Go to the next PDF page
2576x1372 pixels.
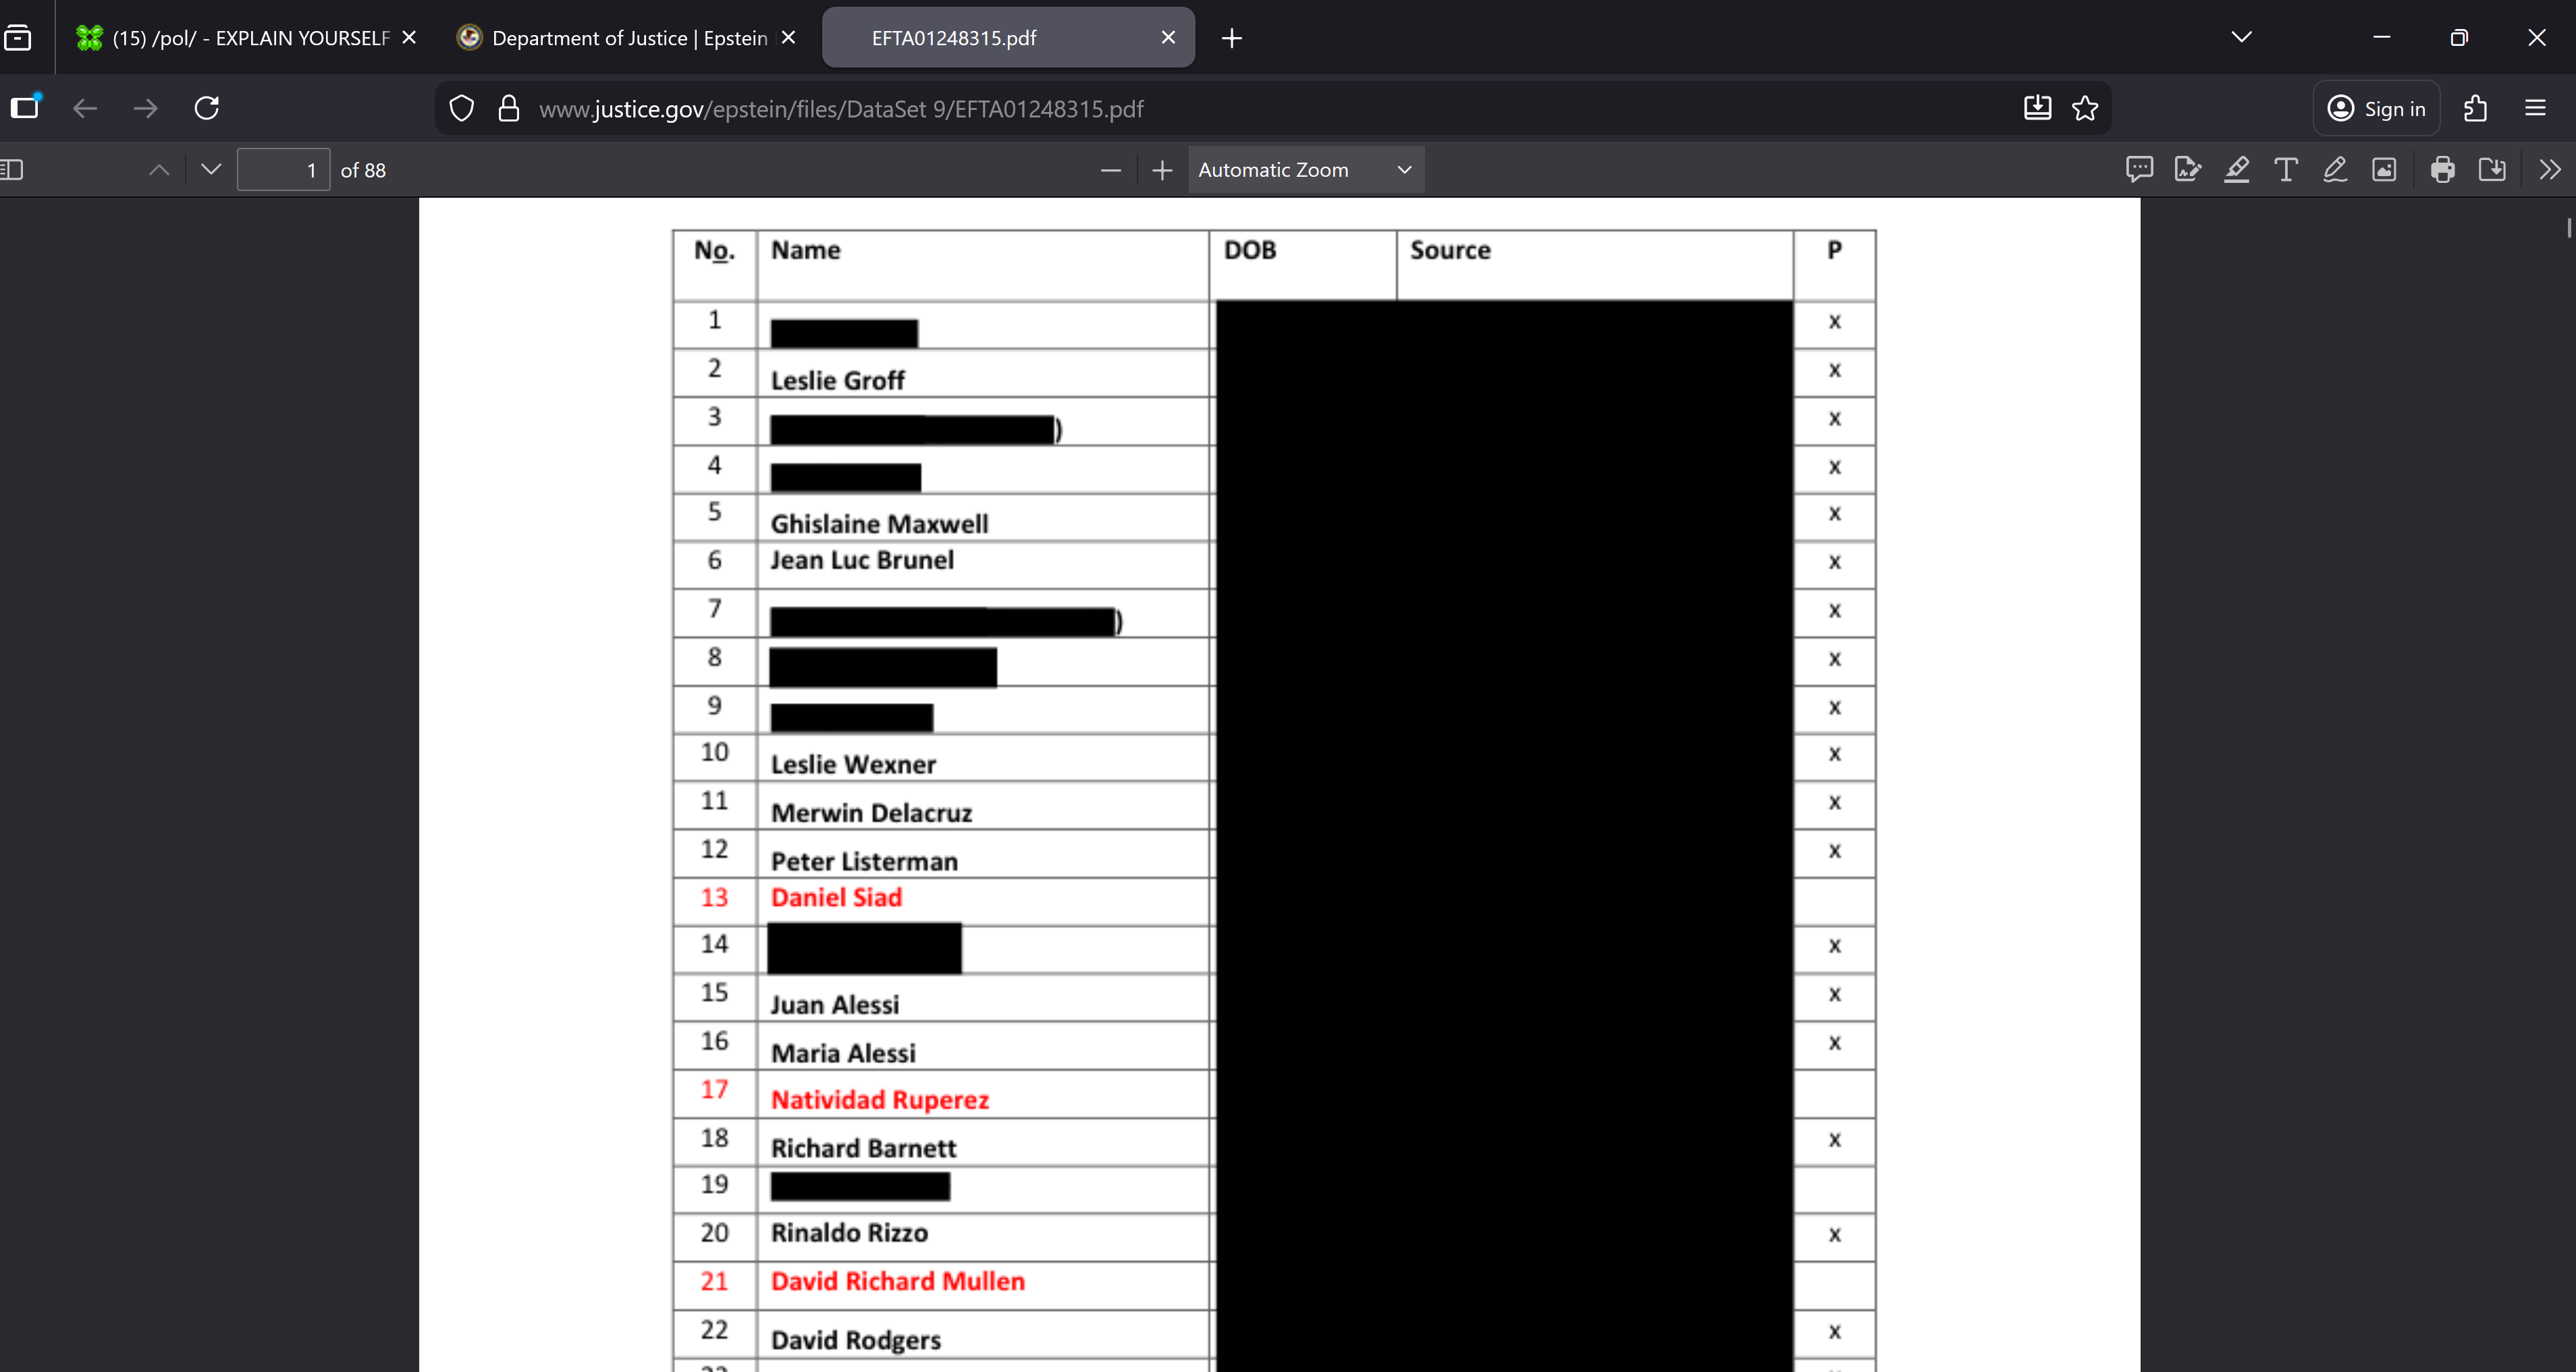click(x=210, y=169)
